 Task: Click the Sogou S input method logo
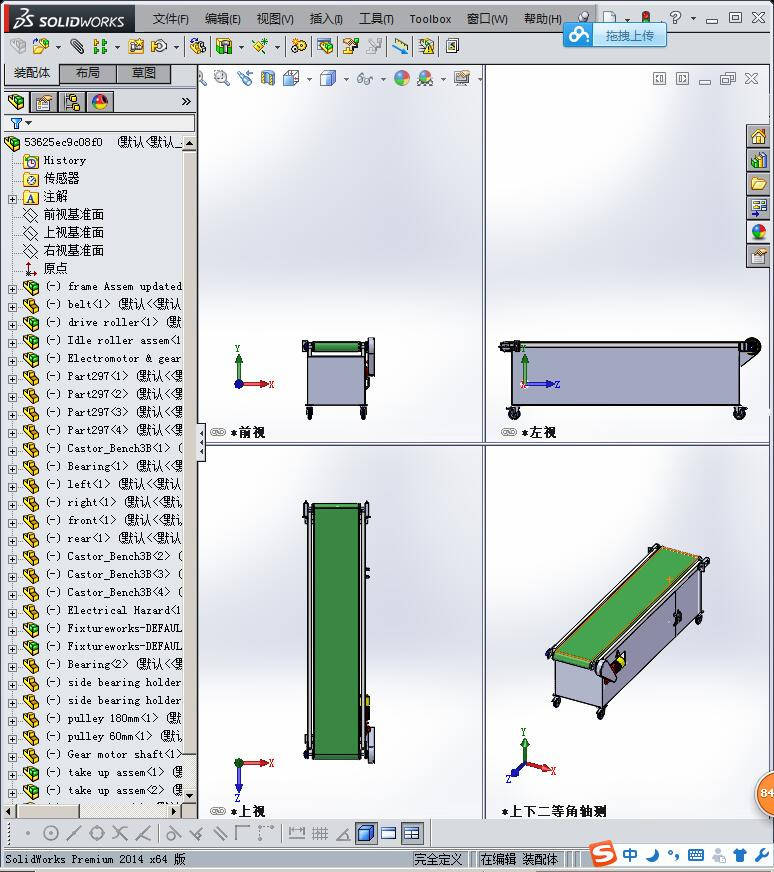click(603, 854)
